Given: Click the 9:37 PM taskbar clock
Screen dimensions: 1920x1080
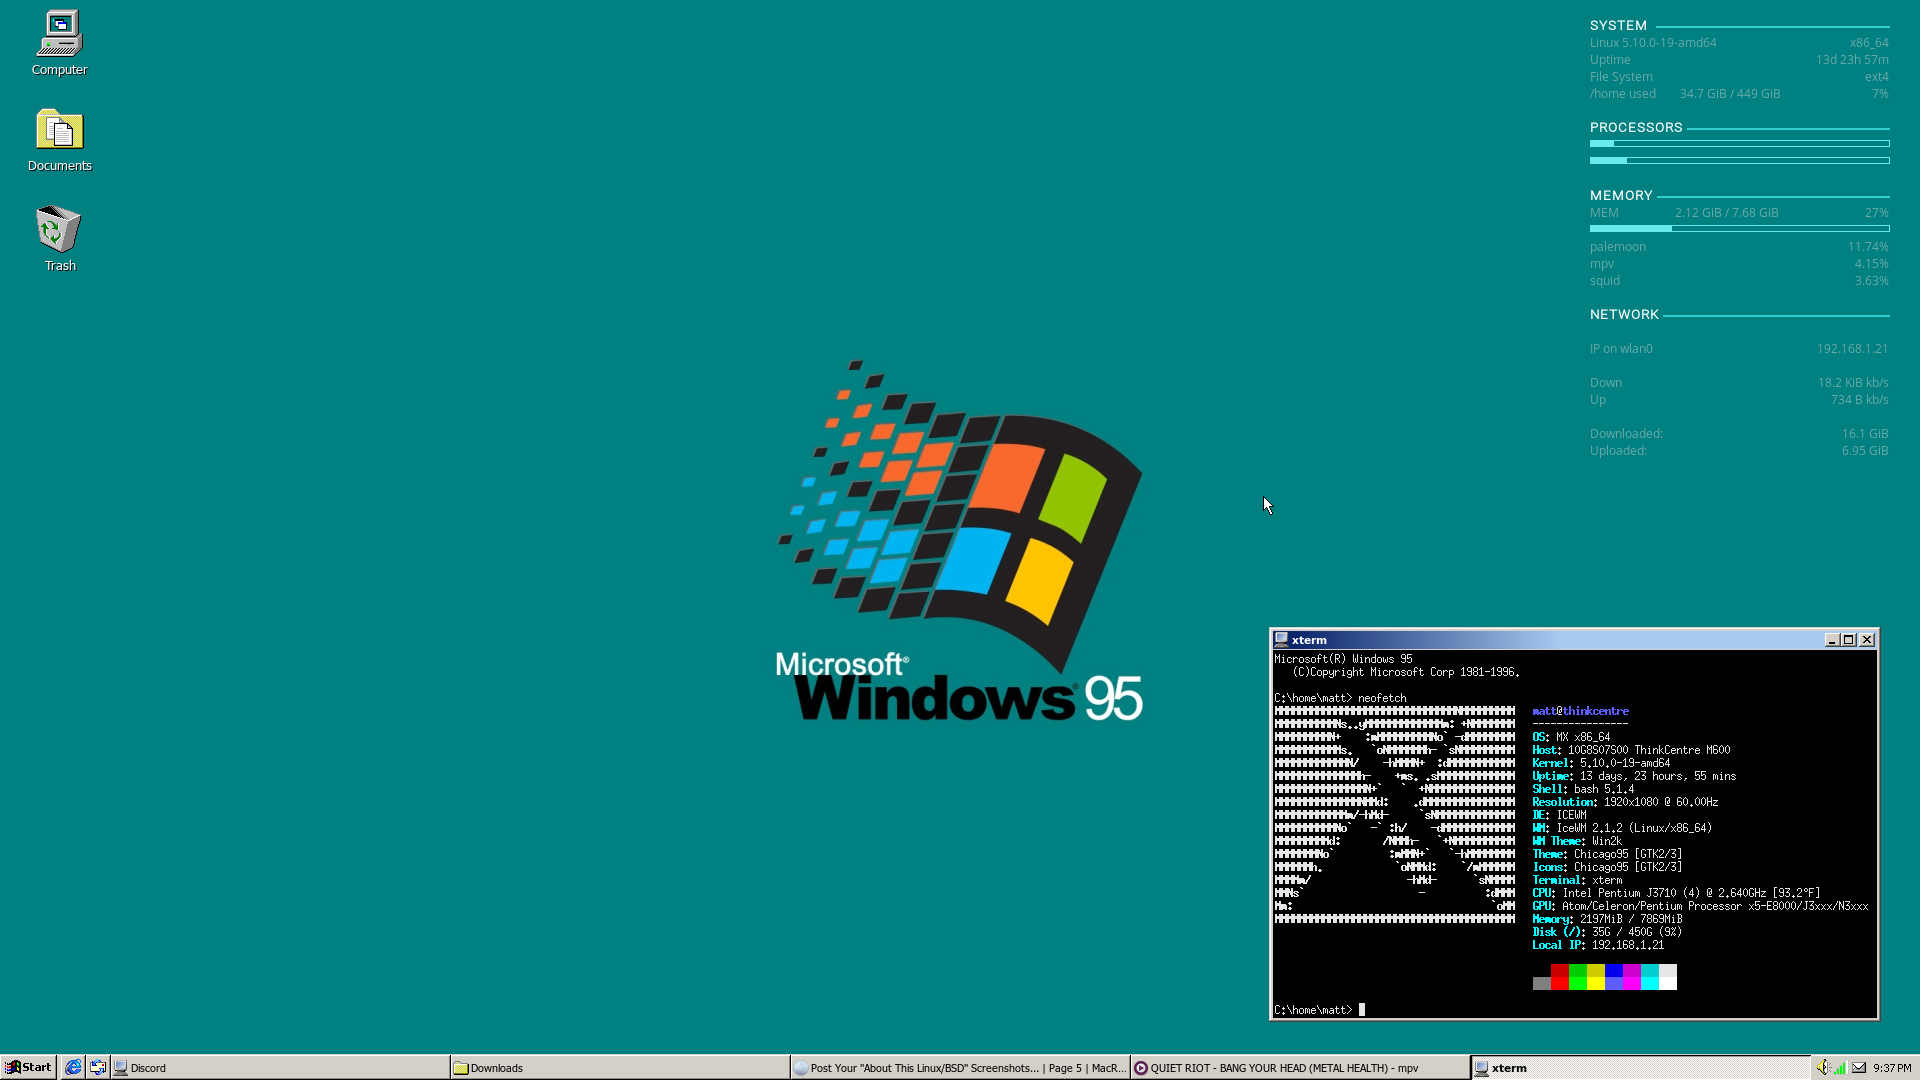Looking at the screenshot, I should 1892,1067.
